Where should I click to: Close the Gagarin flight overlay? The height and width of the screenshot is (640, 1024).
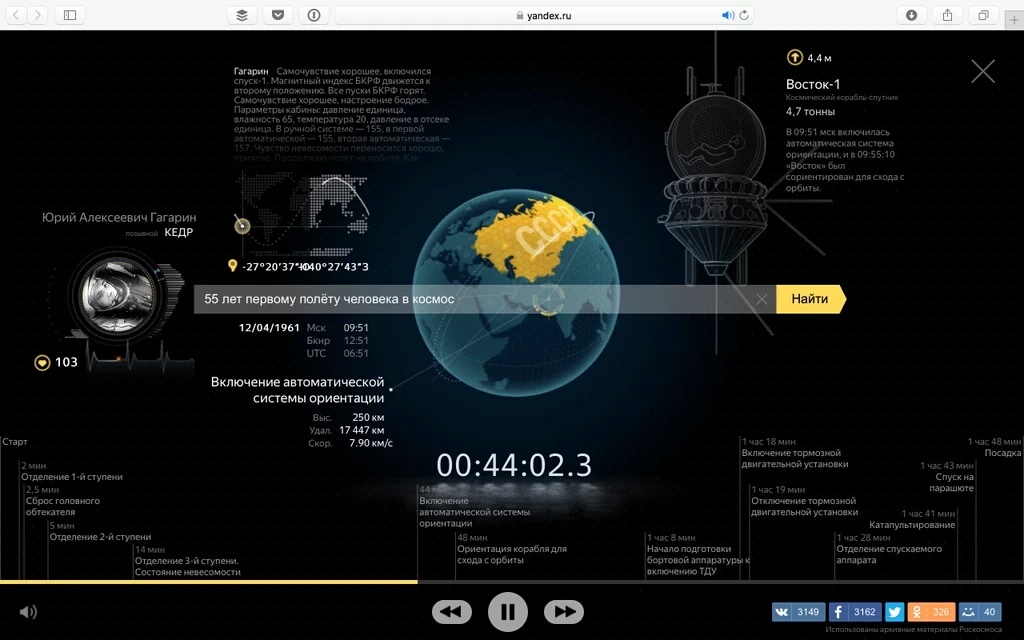tap(982, 71)
